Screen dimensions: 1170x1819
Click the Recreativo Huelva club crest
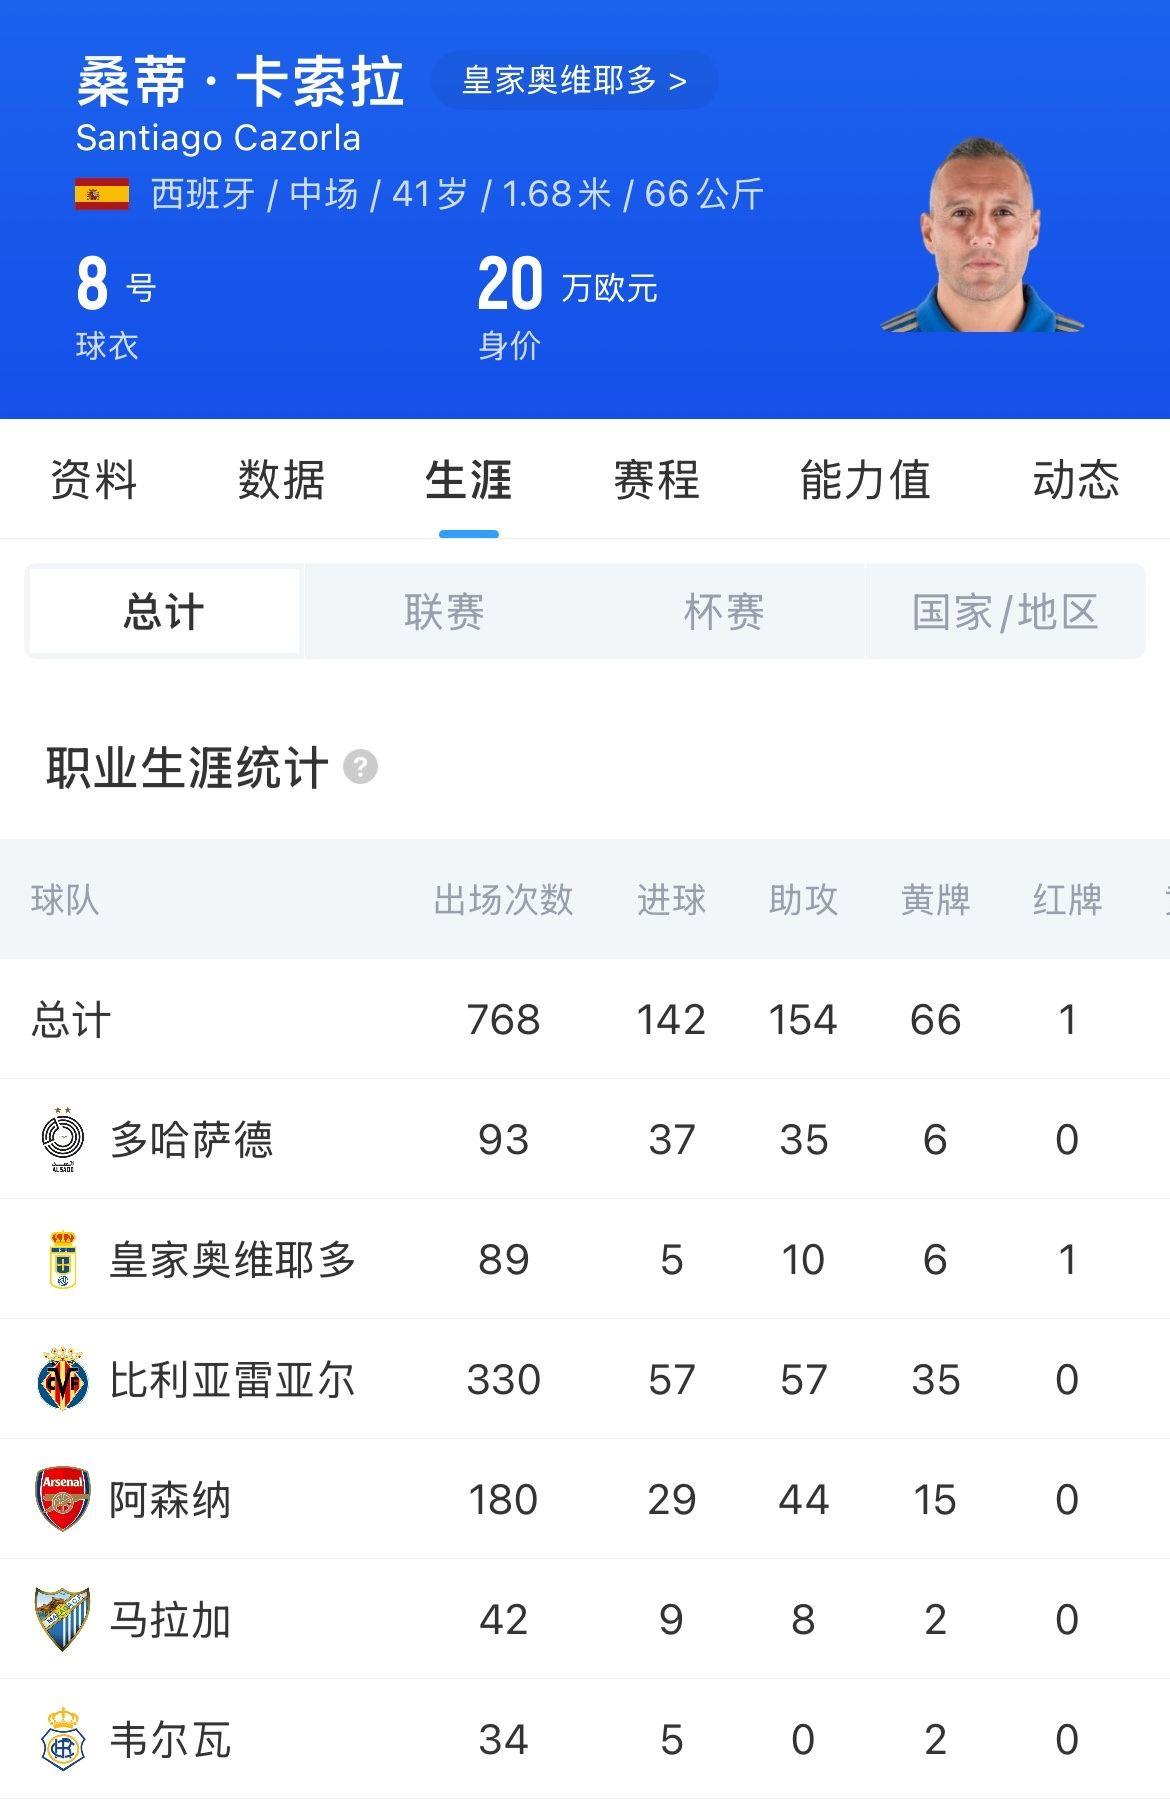click(63, 1739)
